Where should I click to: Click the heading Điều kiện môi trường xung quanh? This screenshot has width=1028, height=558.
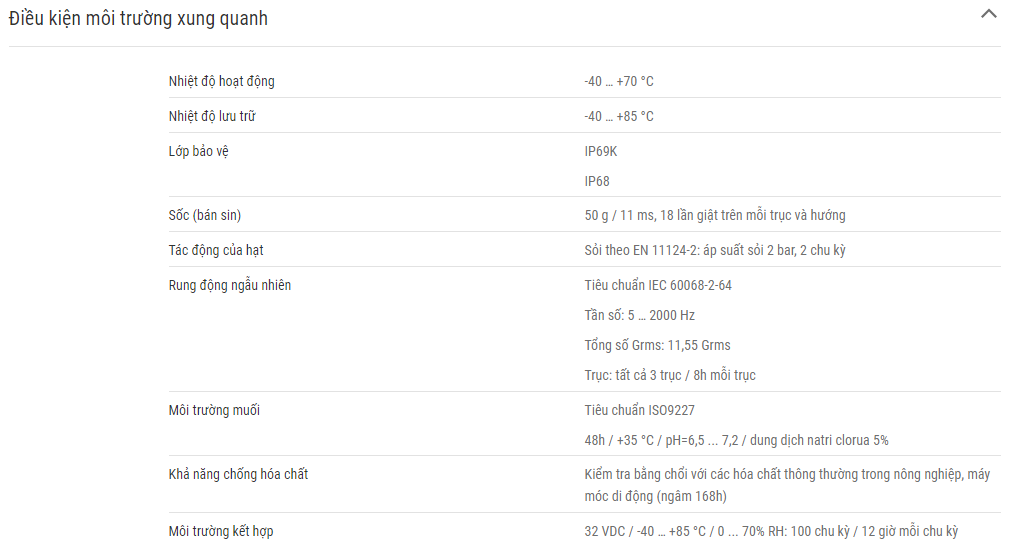click(138, 18)
